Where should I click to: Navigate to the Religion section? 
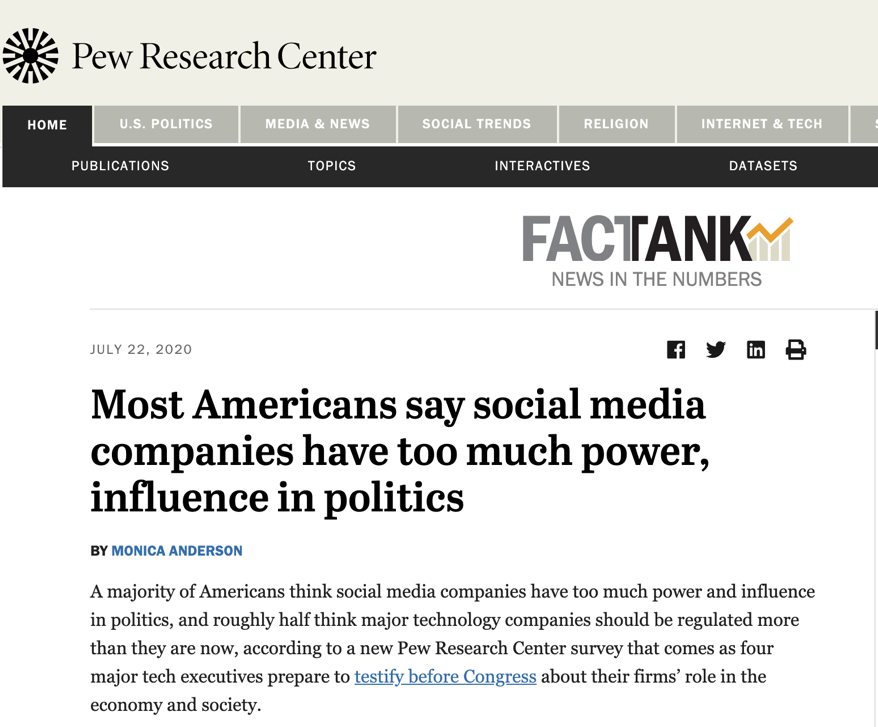point(616,124)
